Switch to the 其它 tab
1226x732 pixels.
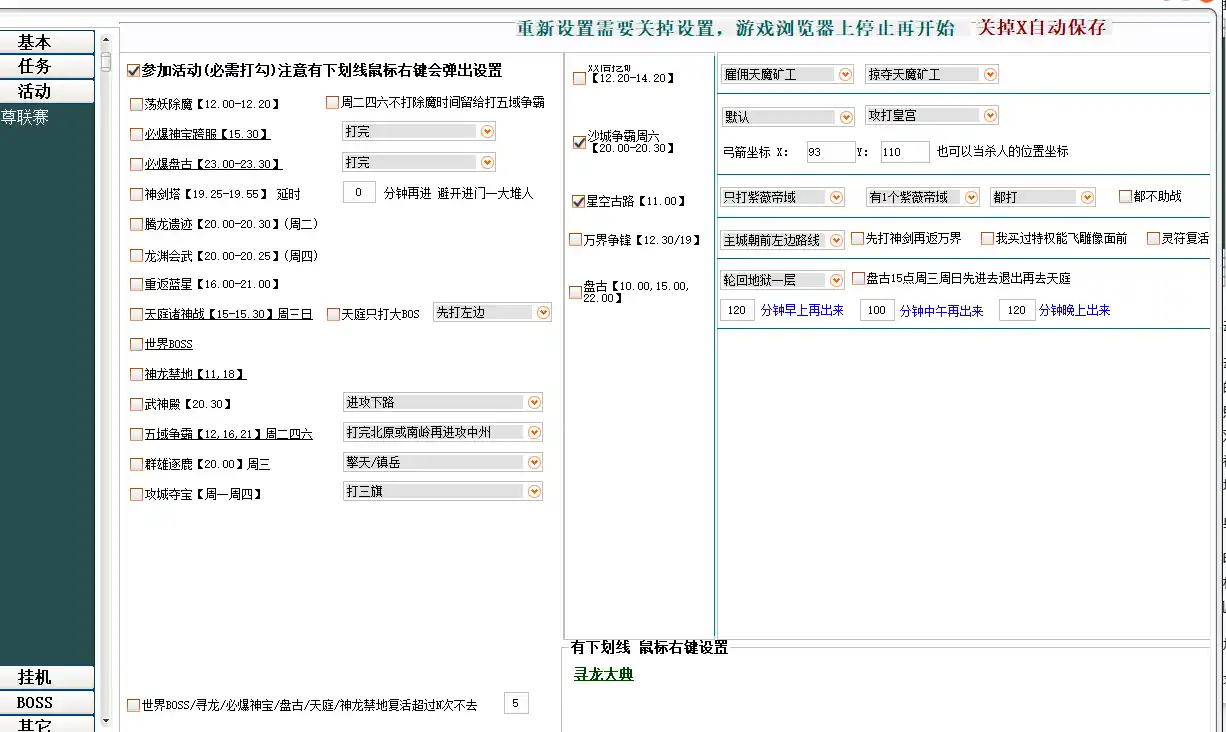coord(47,724)
